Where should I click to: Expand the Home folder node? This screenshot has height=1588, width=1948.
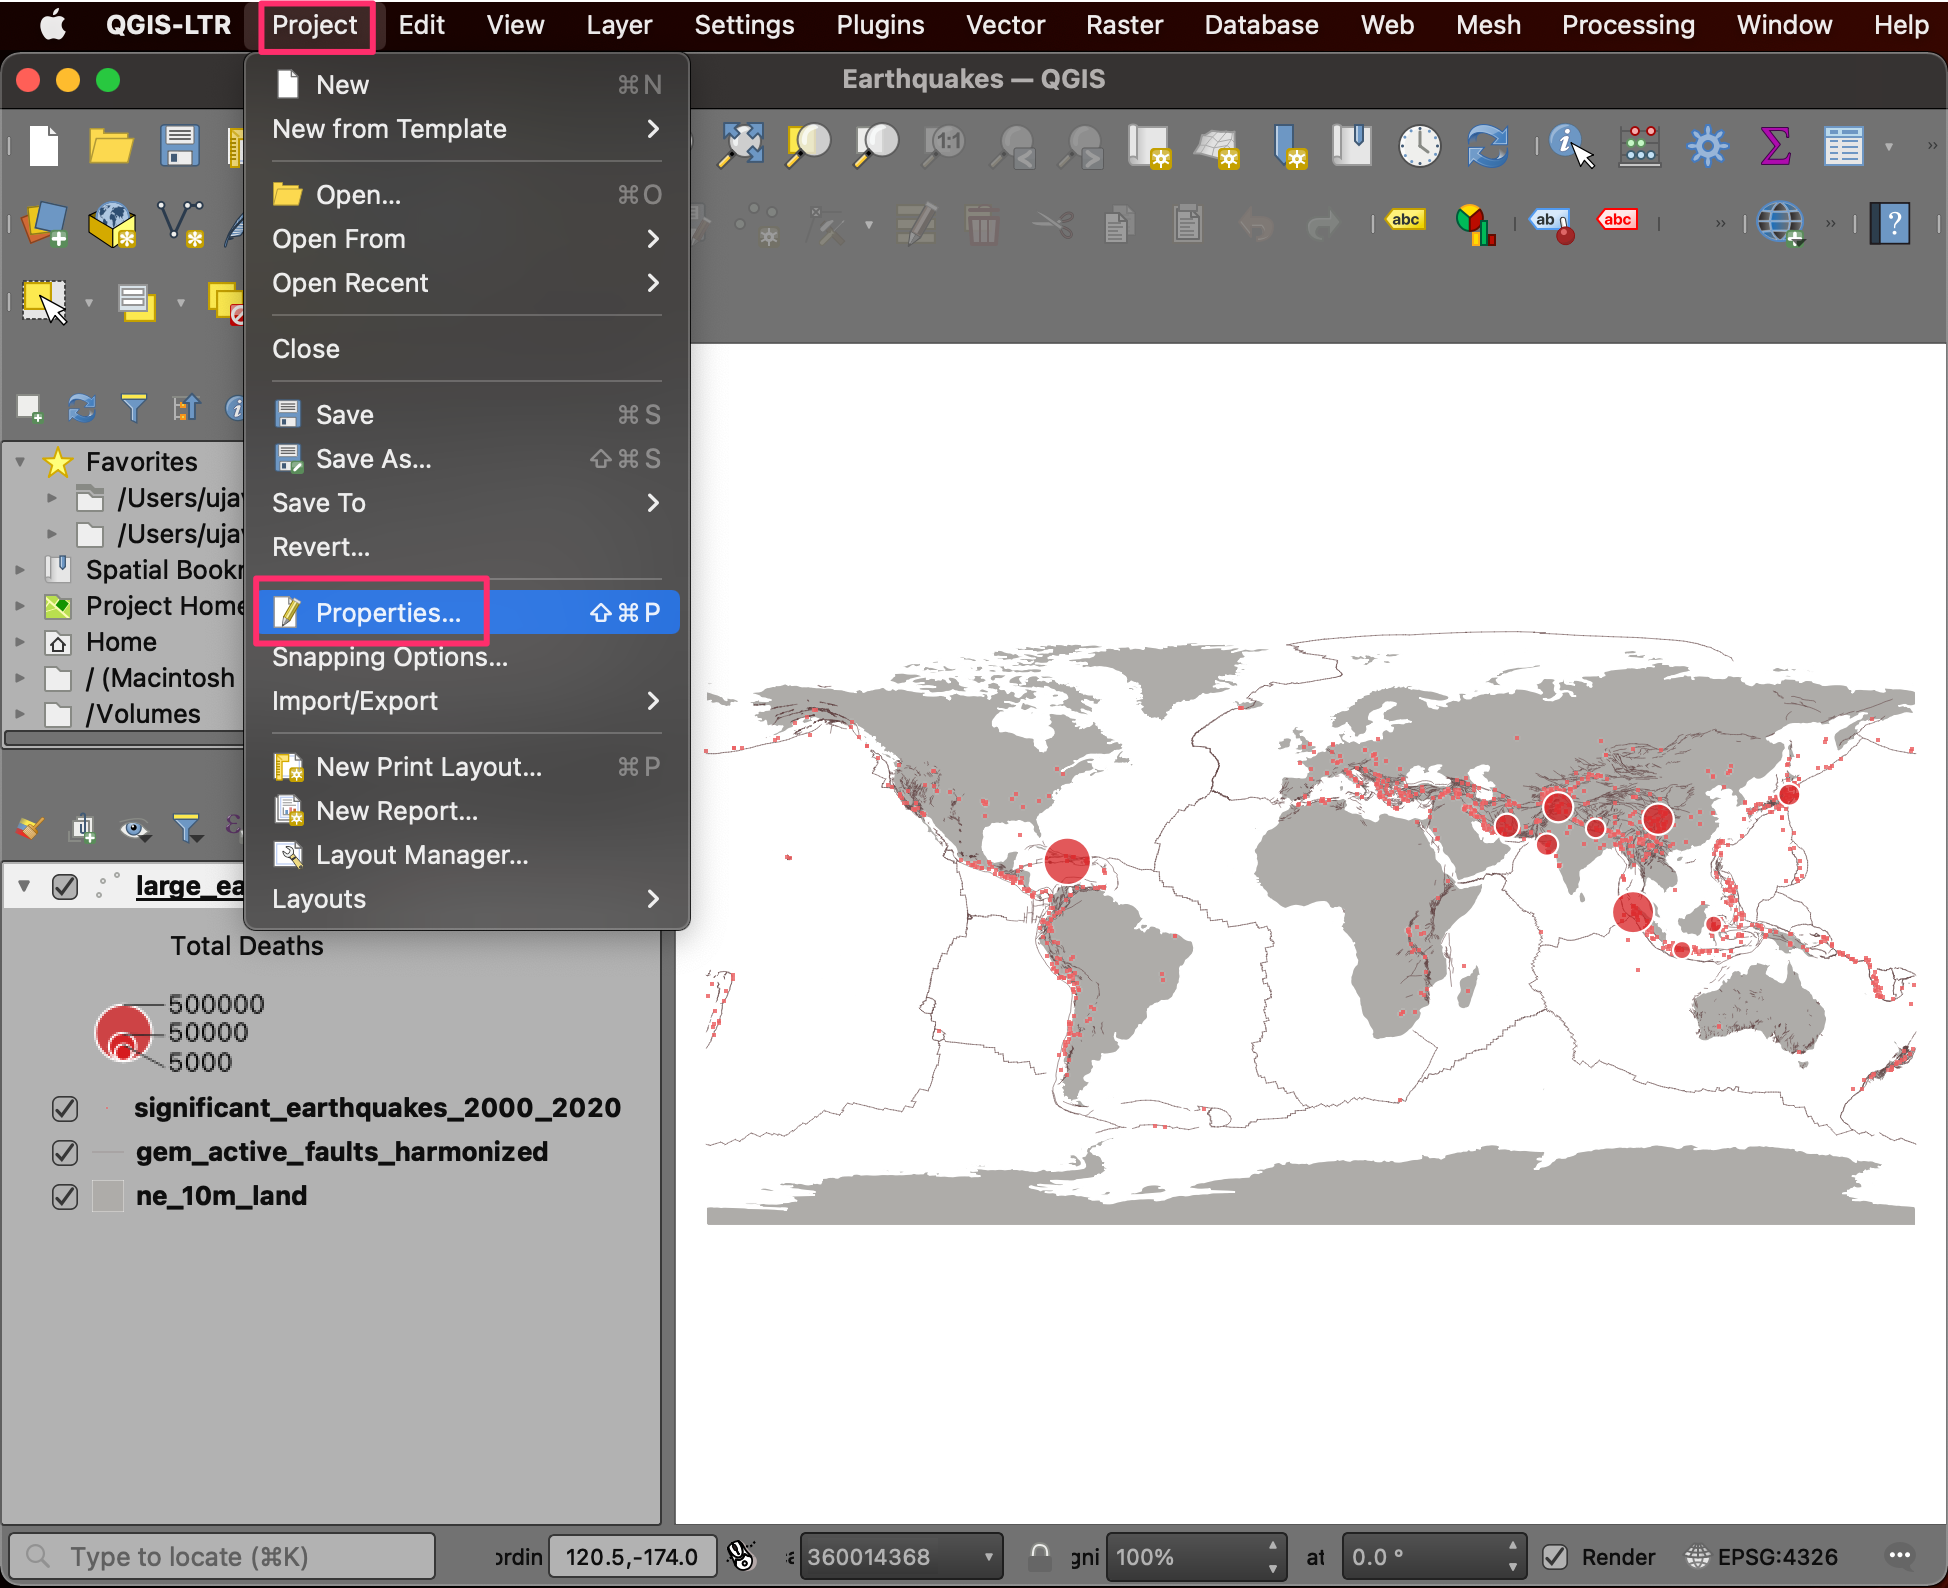[x=20, y=642]
